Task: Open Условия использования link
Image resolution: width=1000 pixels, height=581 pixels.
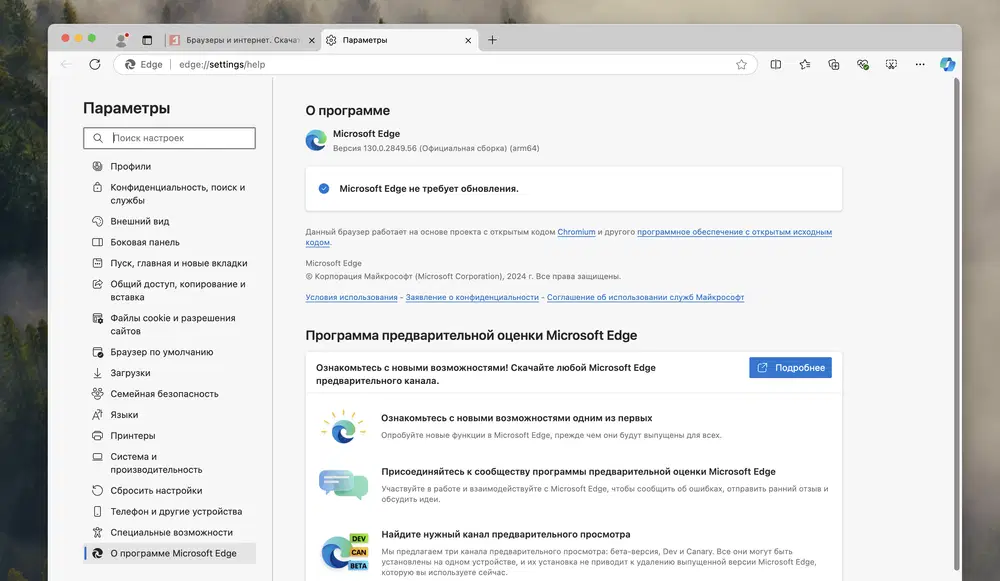Action: [351, 297]
